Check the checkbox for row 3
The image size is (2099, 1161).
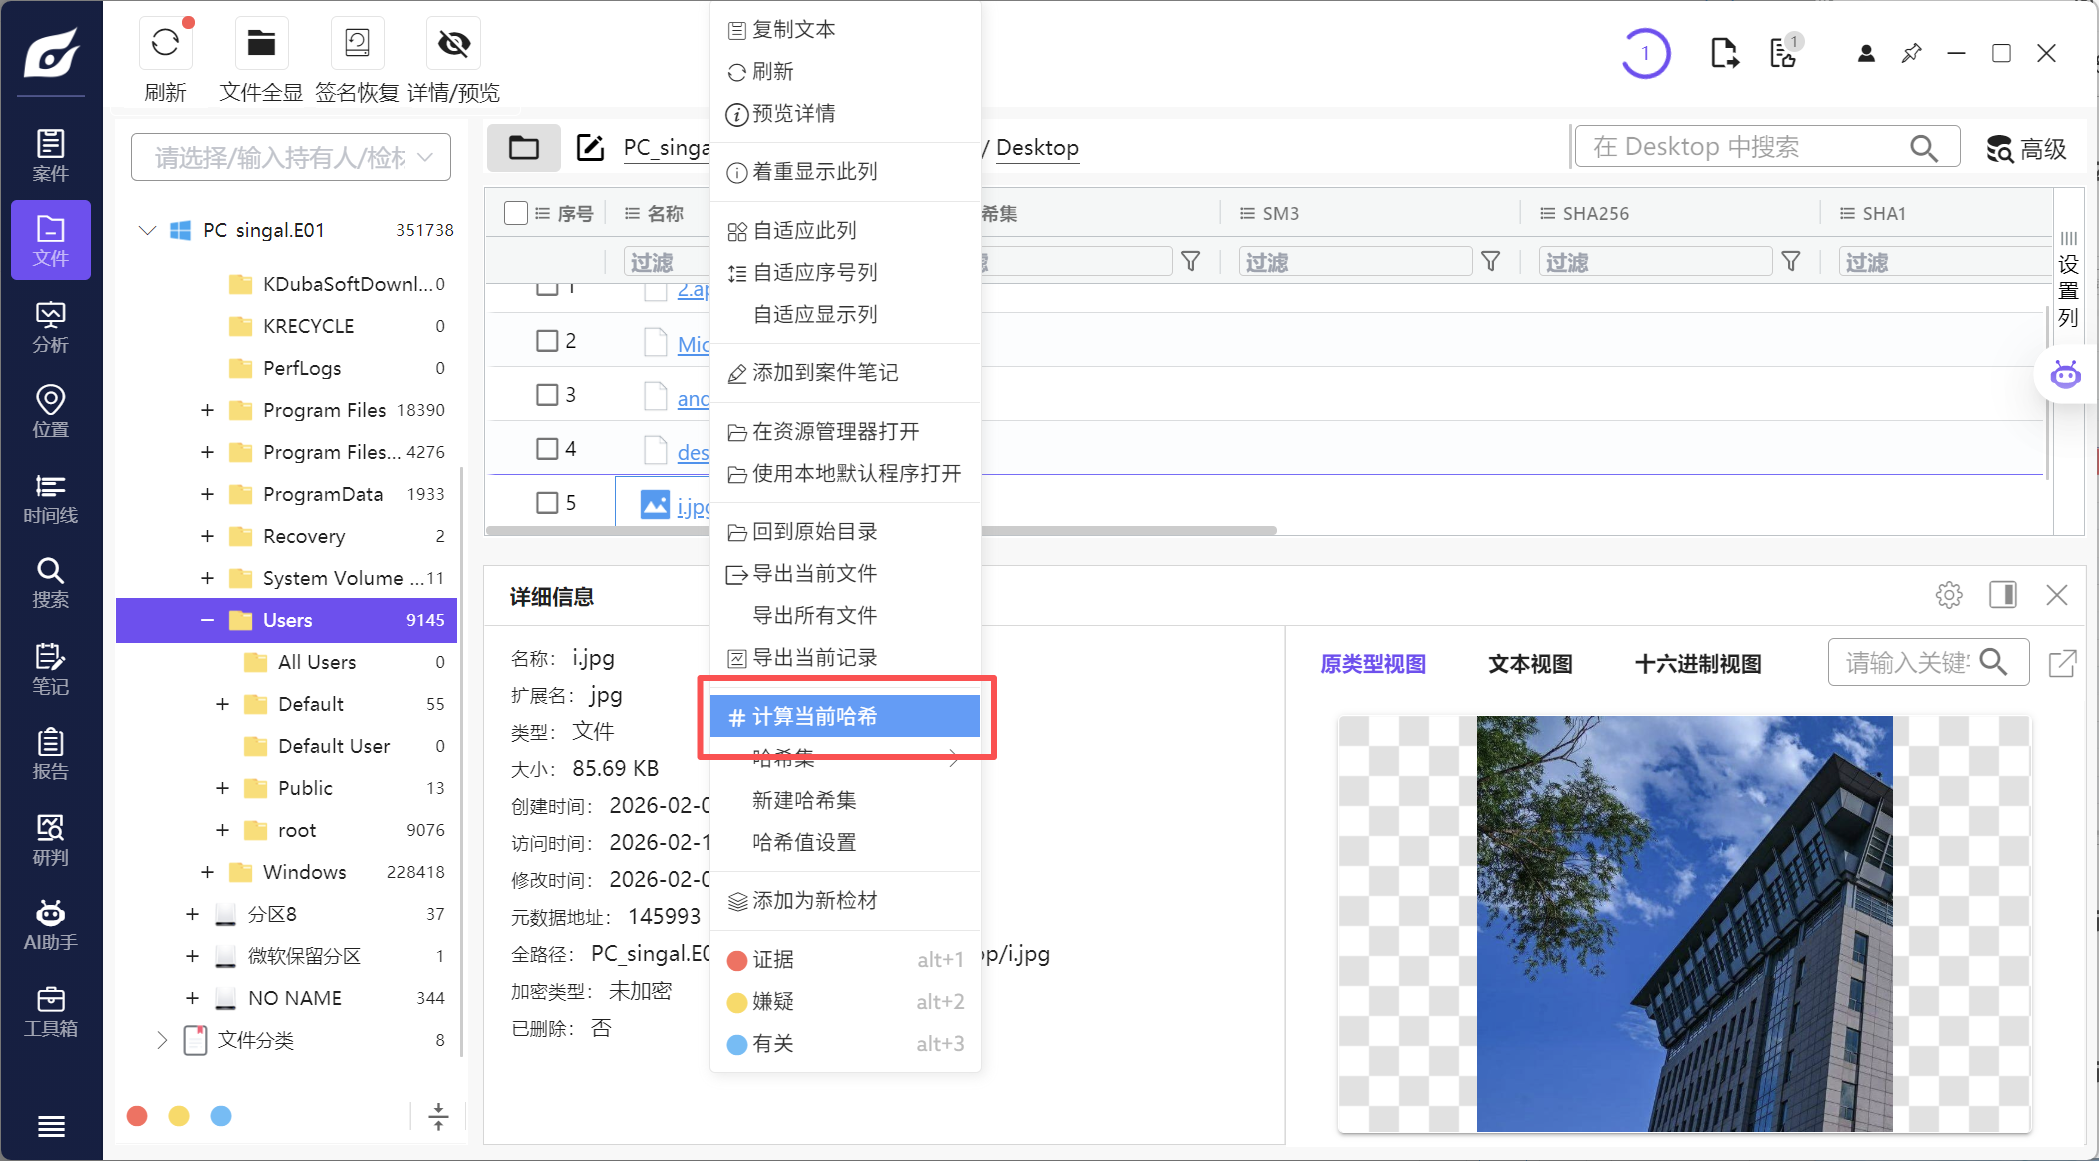(547, 395)
